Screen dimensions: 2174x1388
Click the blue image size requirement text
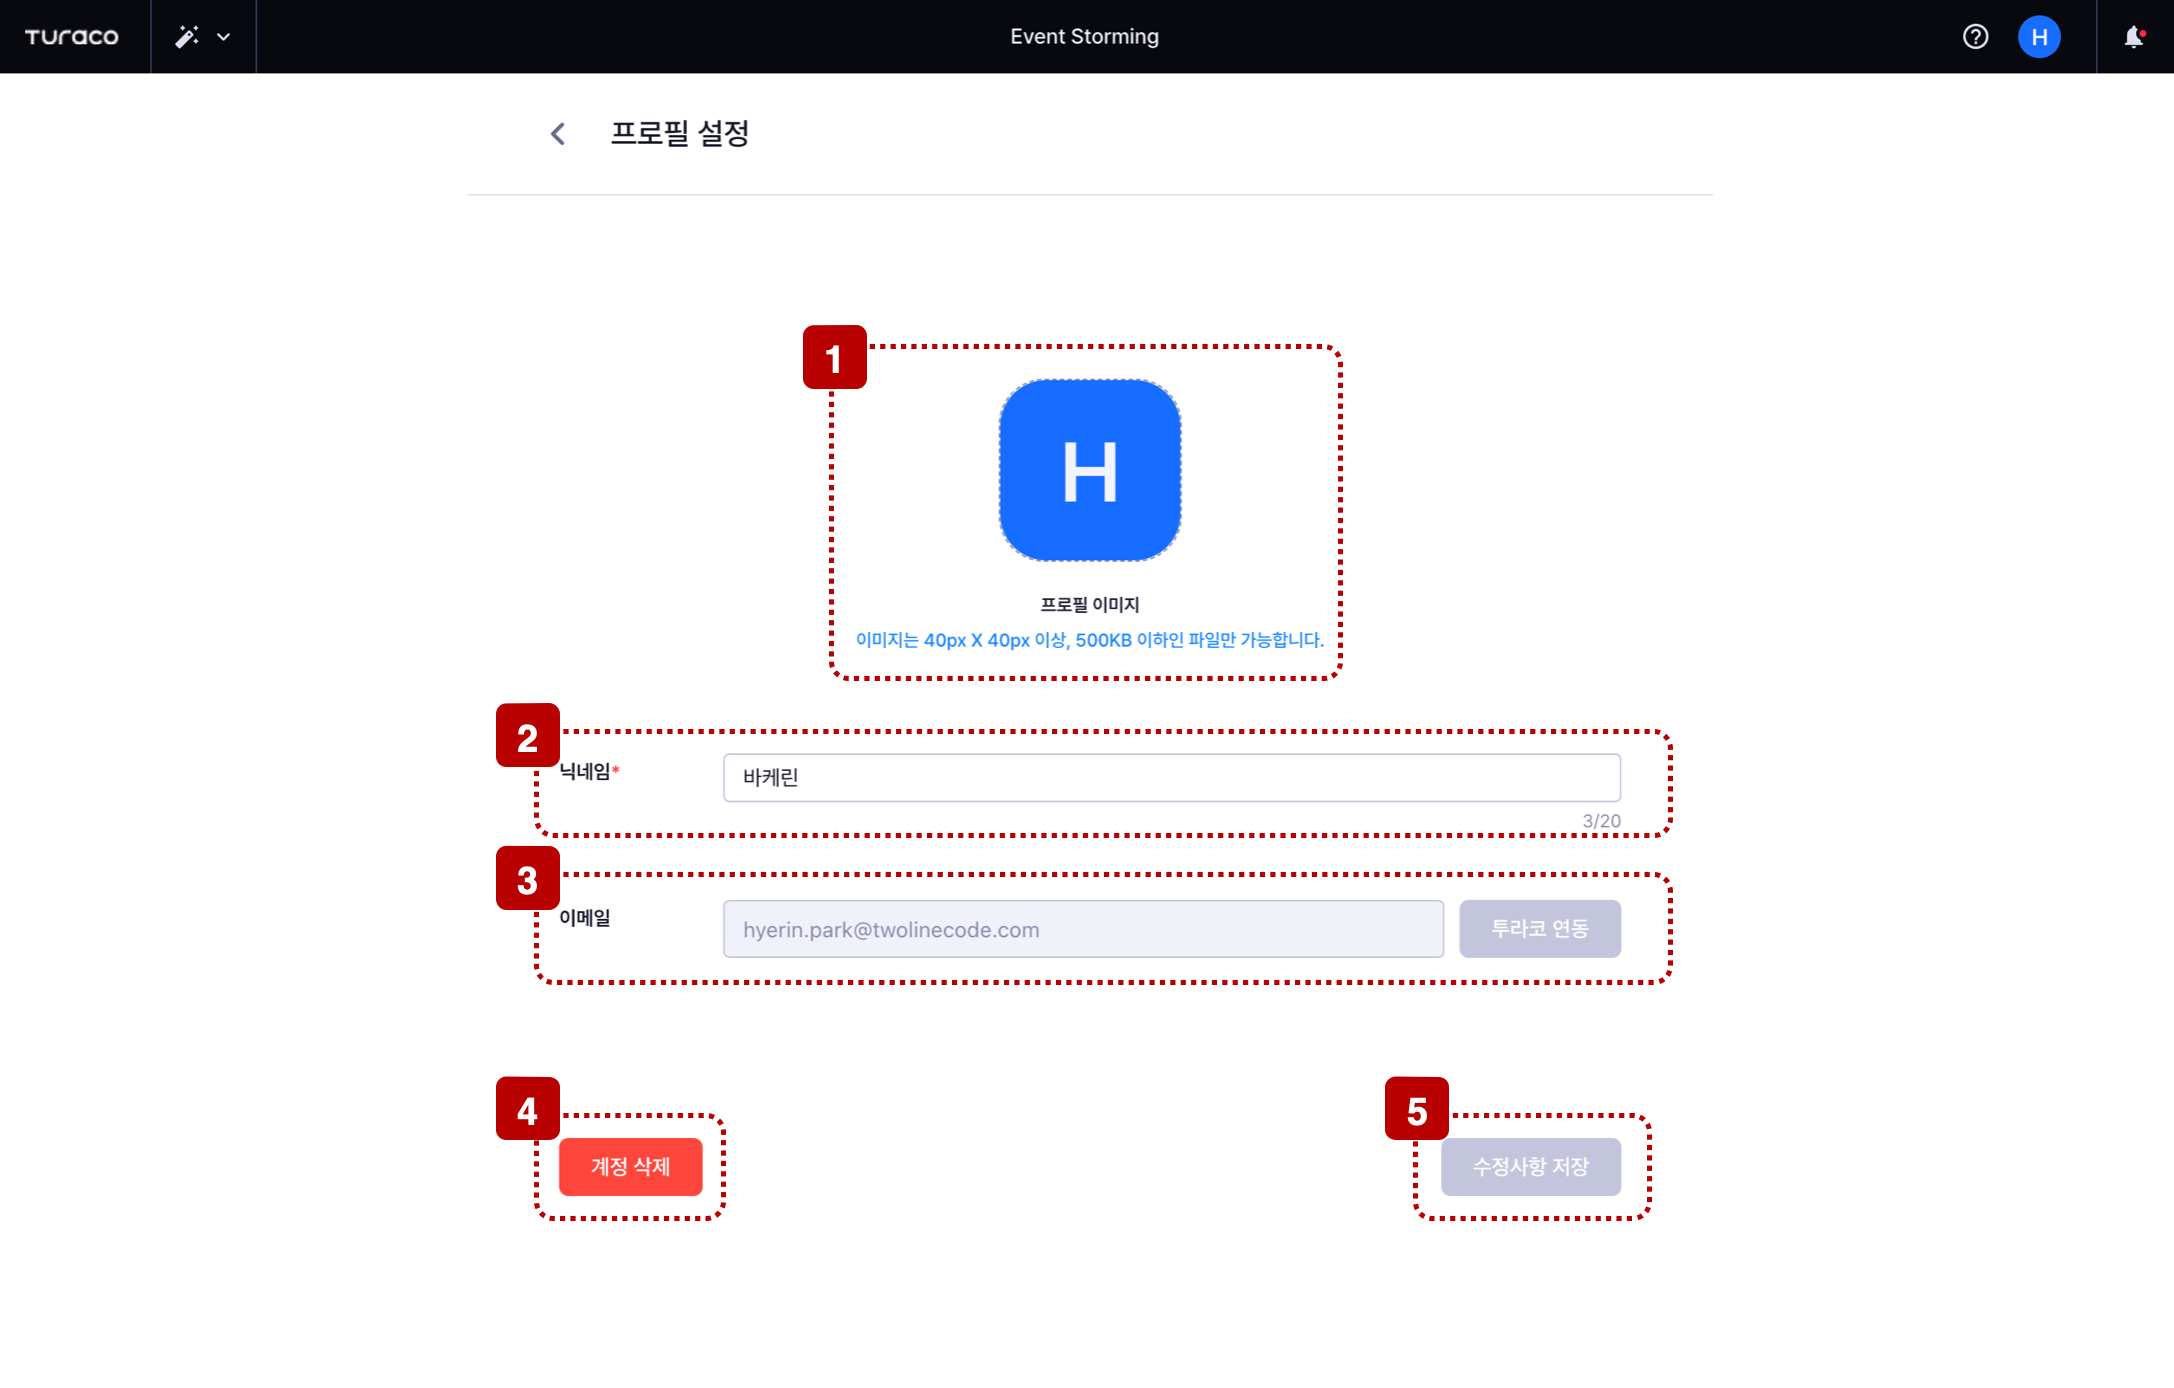click(1090, 640)
